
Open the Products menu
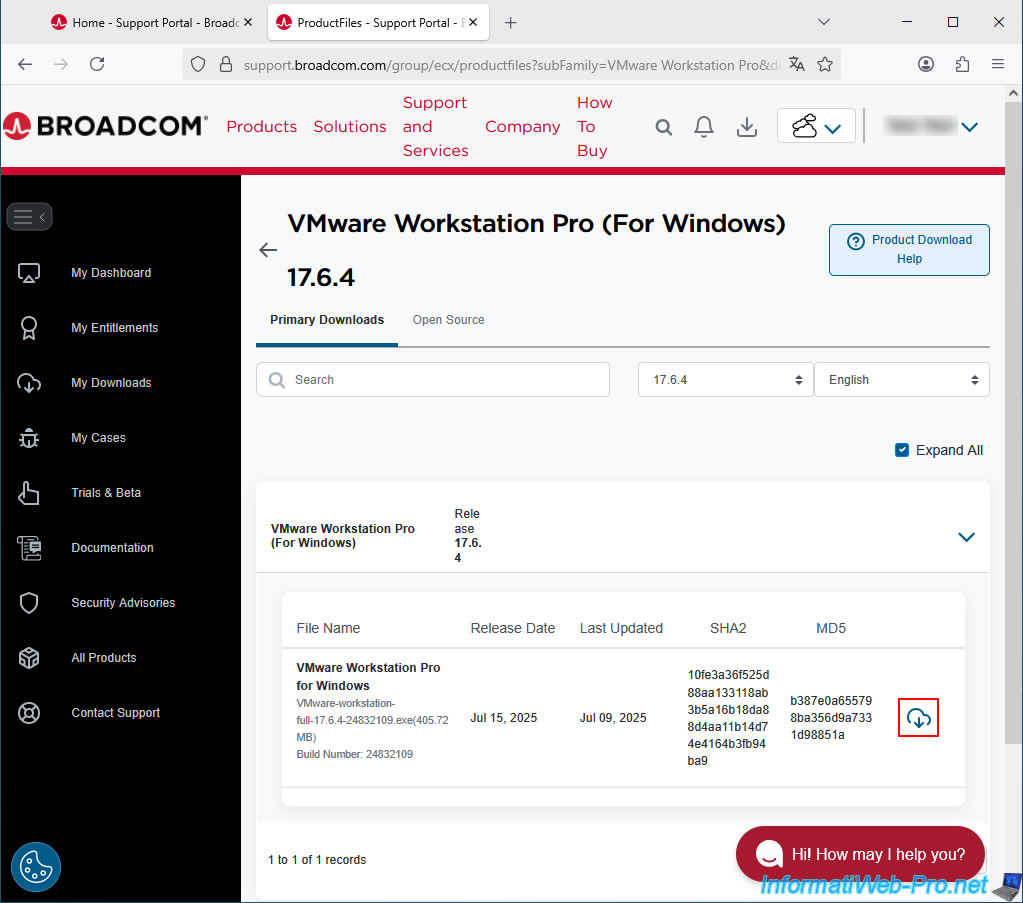(261, 127)
